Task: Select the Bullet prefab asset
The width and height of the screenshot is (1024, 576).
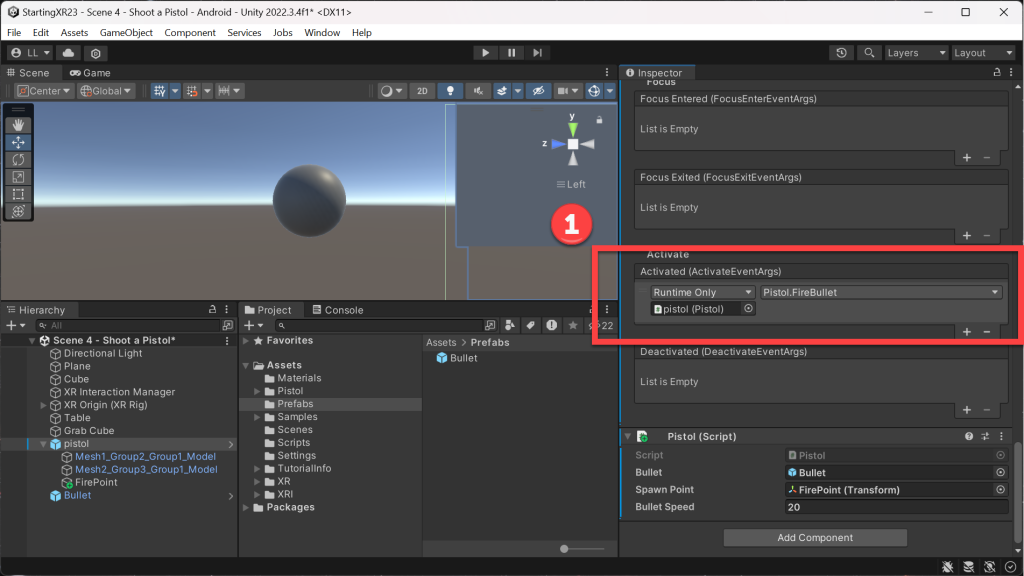Action: [x=456, y=358]
